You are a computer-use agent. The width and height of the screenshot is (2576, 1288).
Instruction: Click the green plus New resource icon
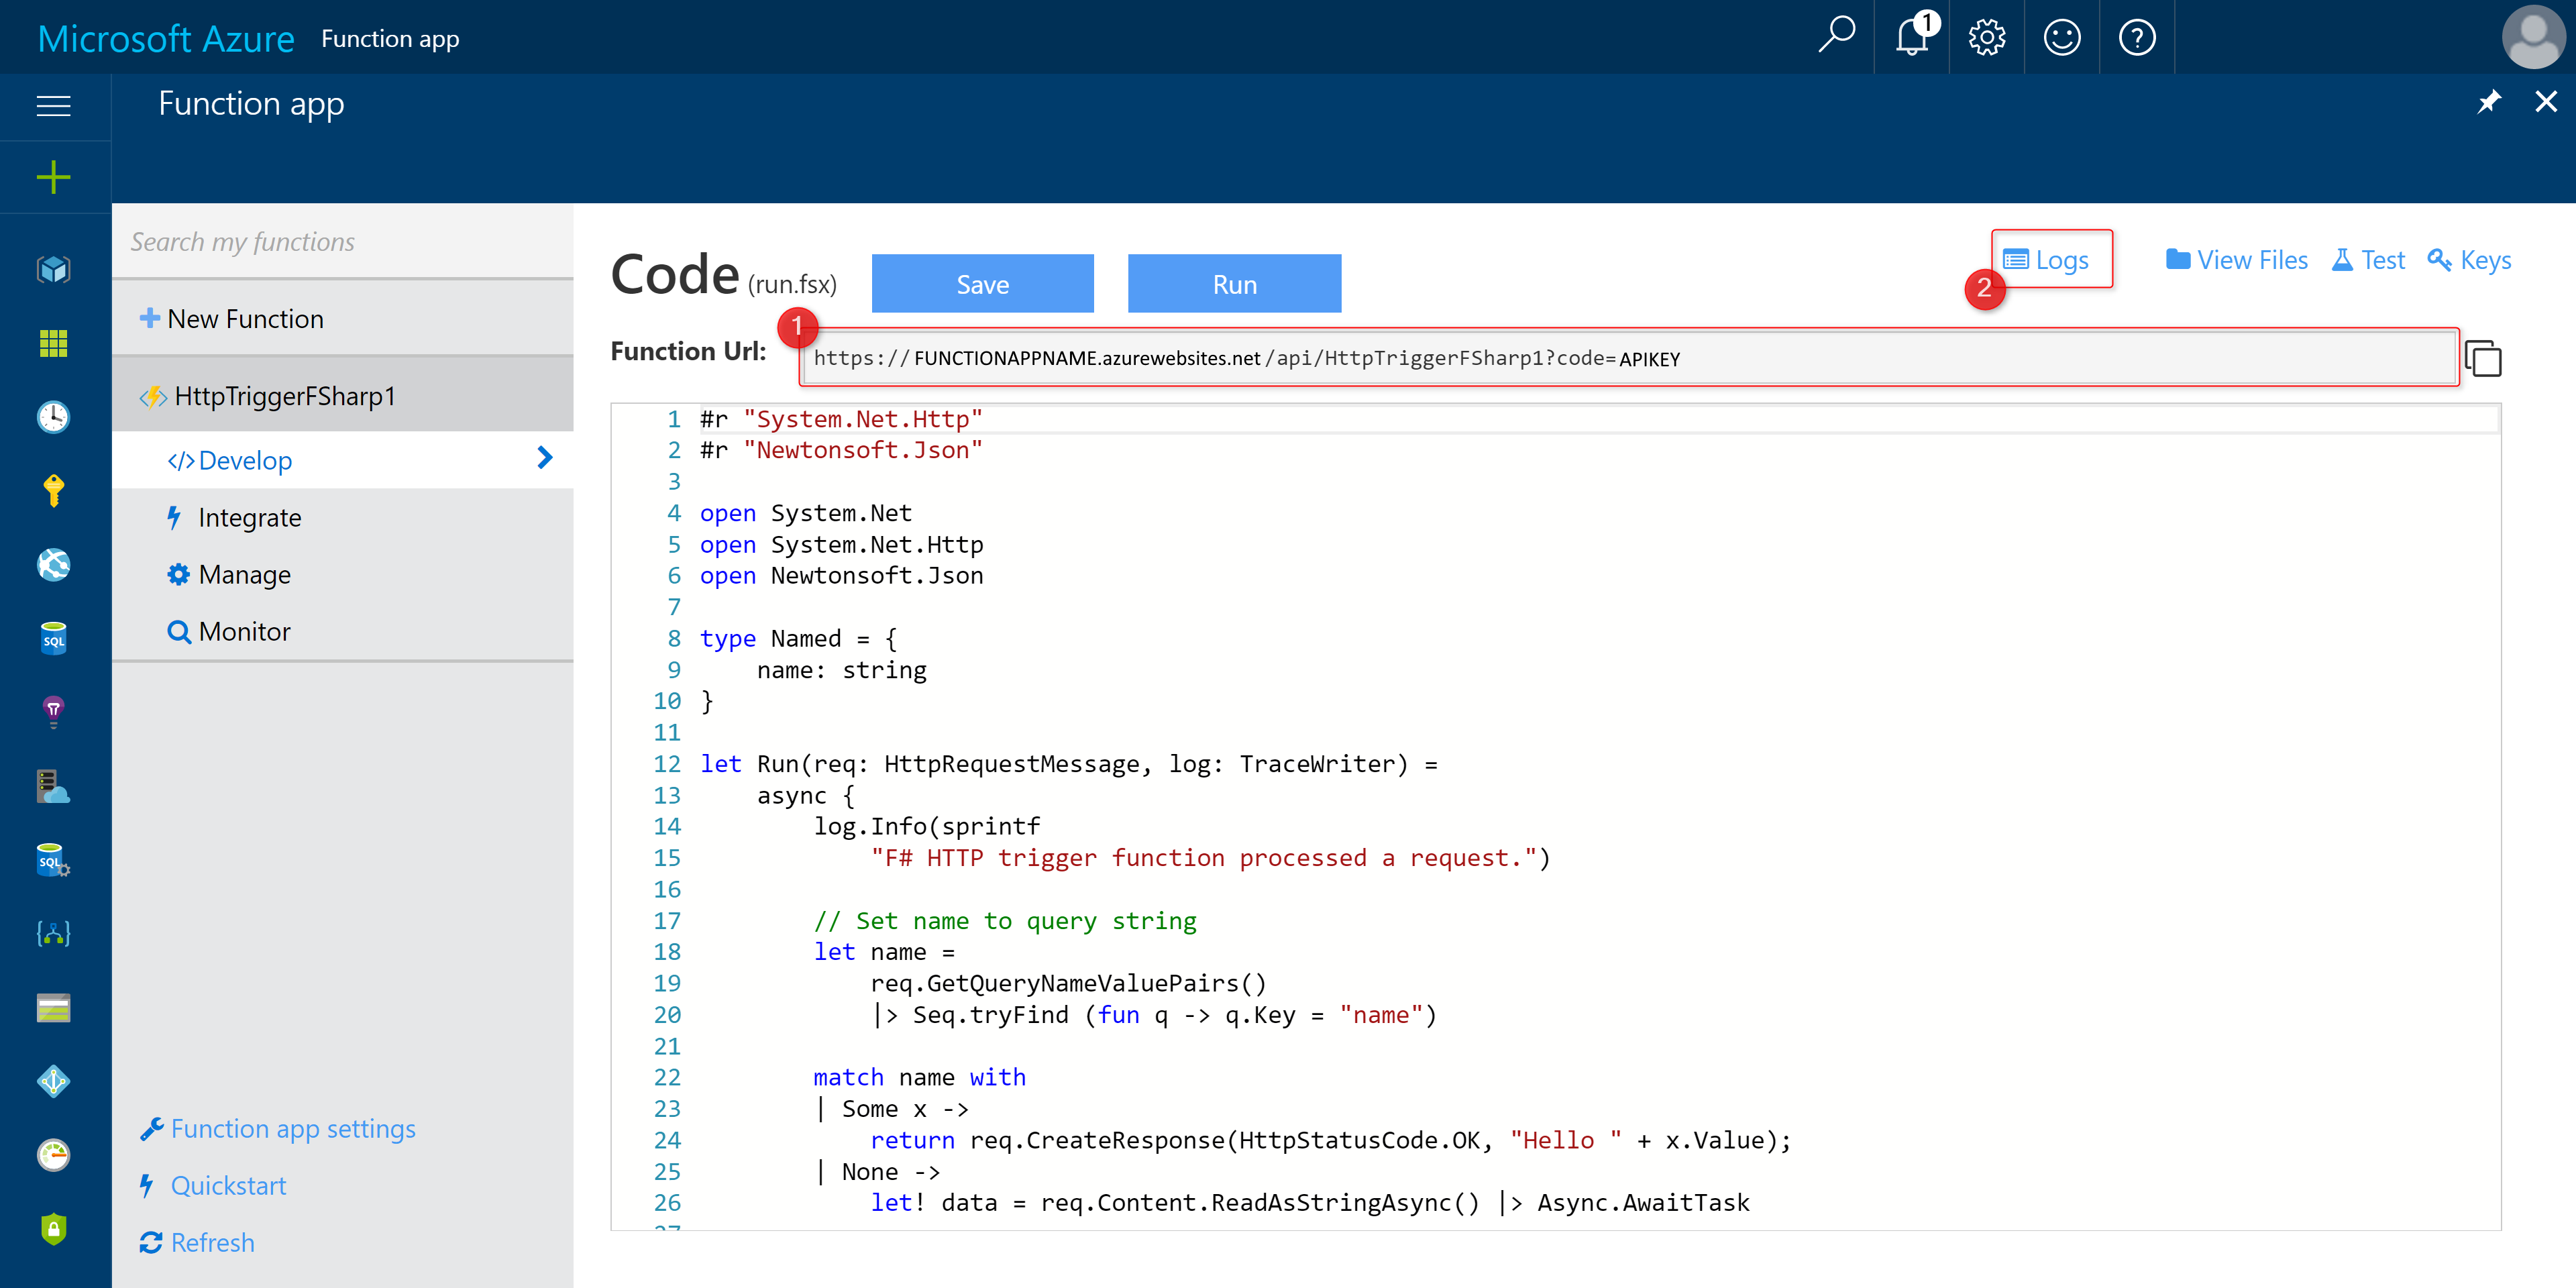(54, 178)
